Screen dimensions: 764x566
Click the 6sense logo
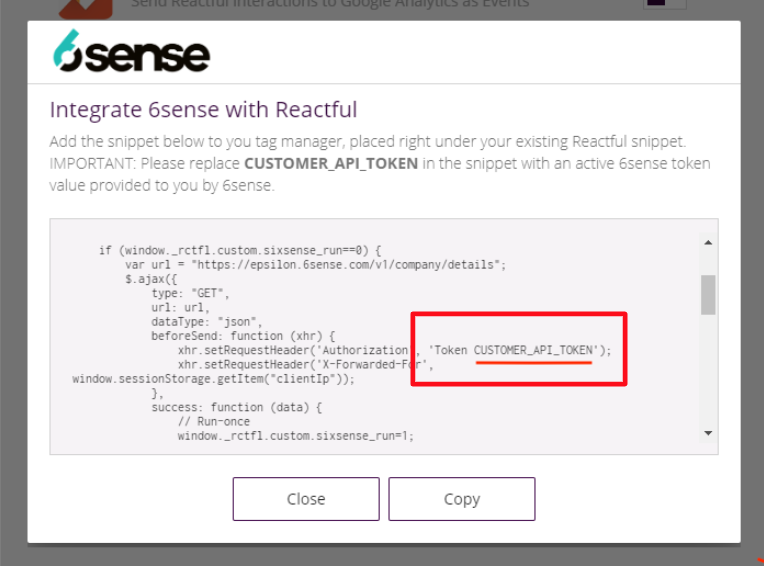pyautogui.click(x=132, y=51)
